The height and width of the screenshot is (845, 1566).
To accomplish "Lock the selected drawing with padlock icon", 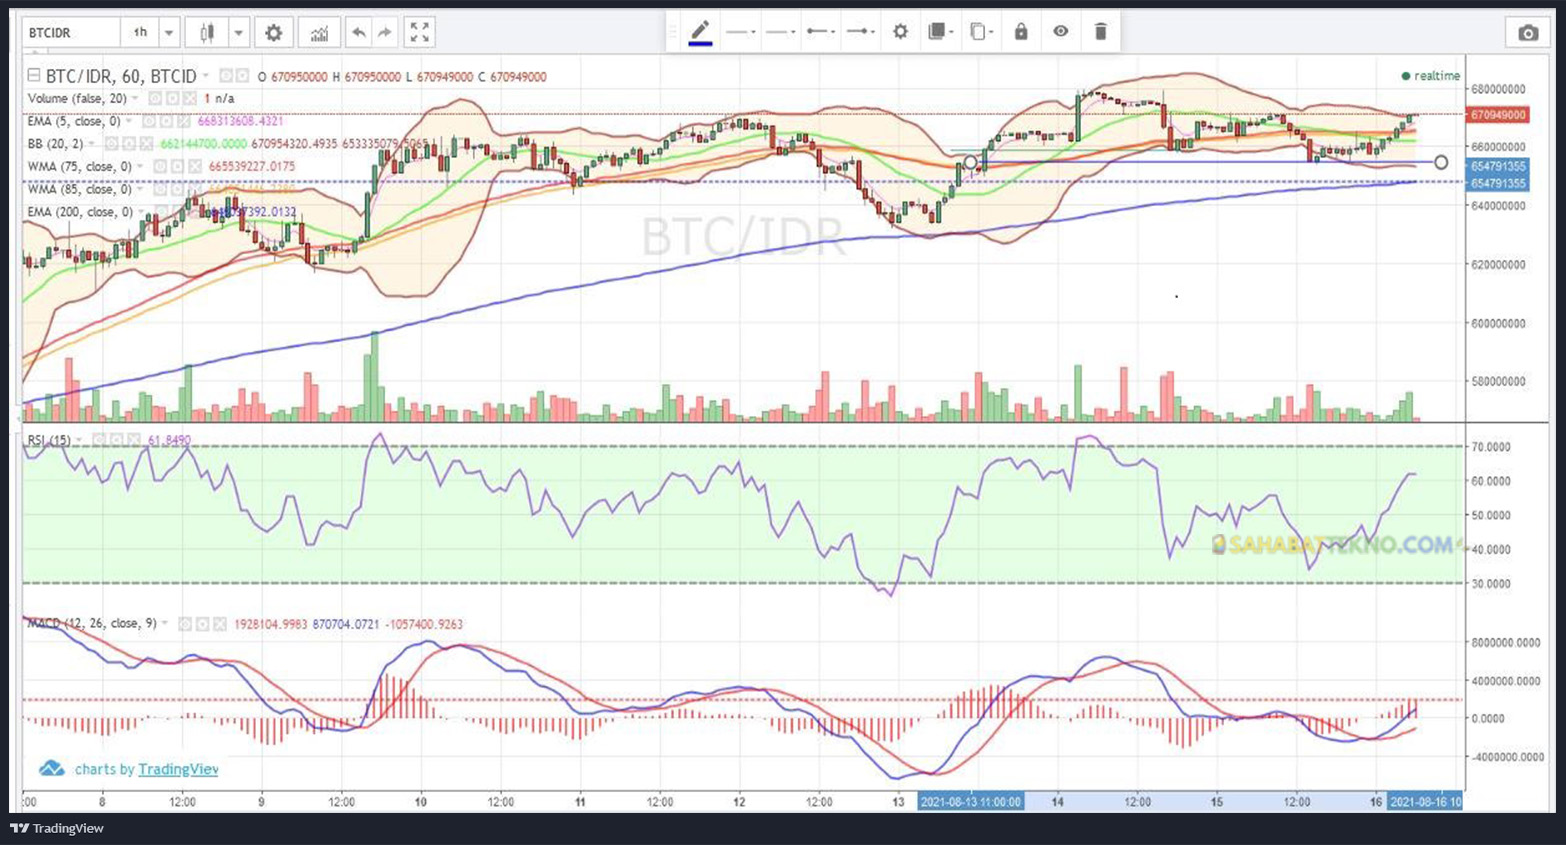I will (x=1020, y=32).
